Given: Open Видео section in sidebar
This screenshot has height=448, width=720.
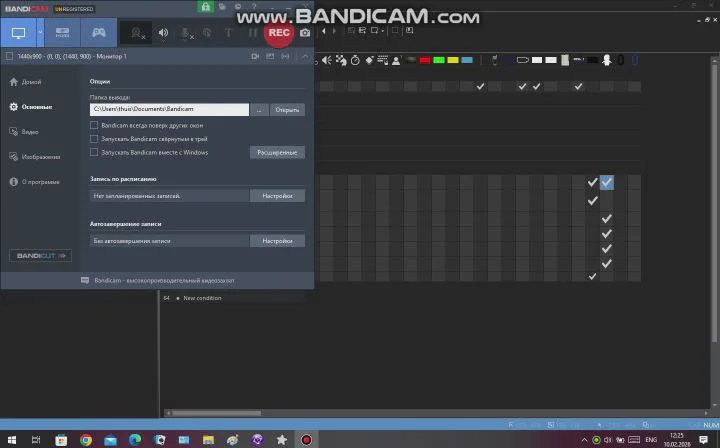Looking at the screenshot, I should click(x=24, y=132).
